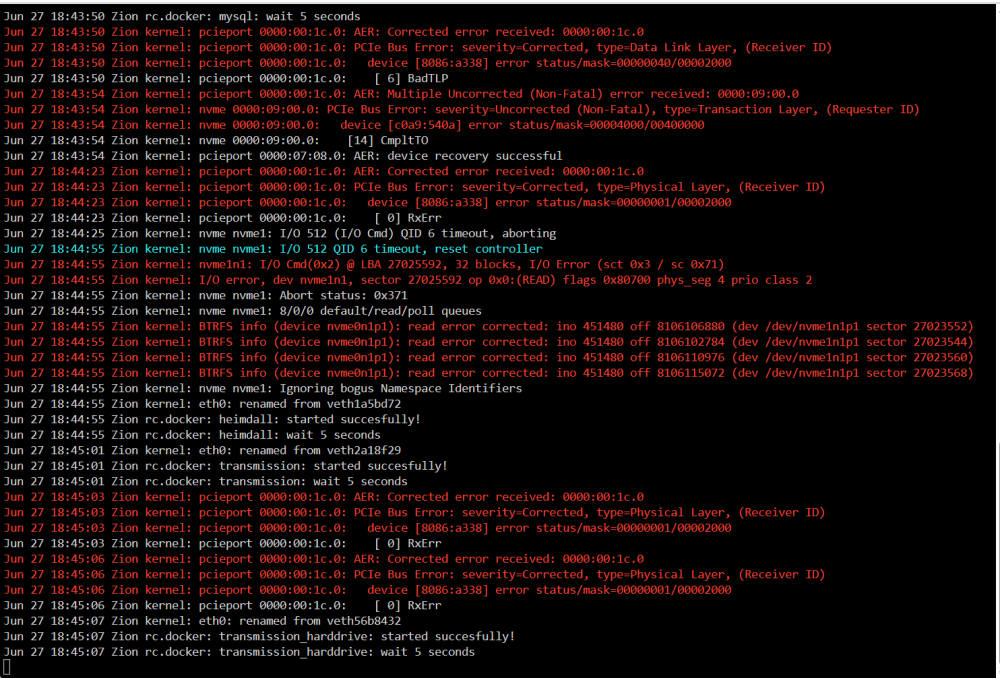Select 'transmission_harddrive: started succesfully!' line
Screen dimensions: 1000x678
[x=260, y=637]
